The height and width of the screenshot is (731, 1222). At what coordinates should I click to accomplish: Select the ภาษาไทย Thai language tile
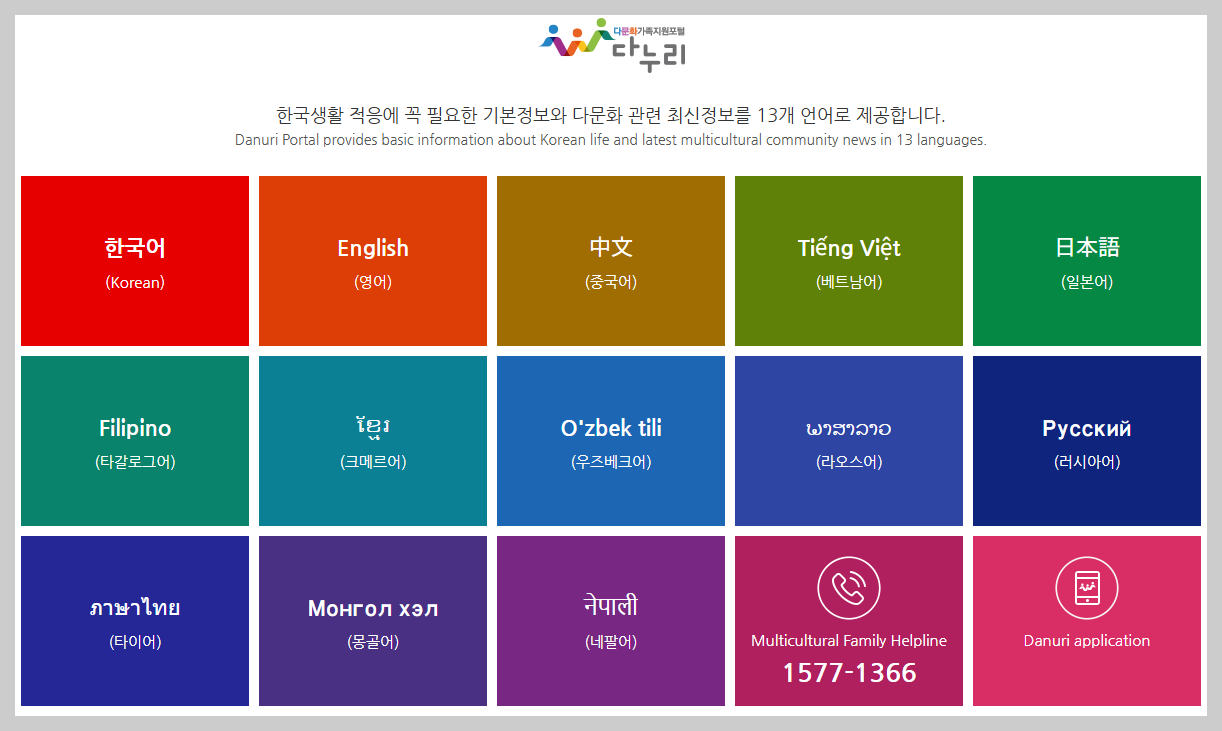tap(135, 620)
